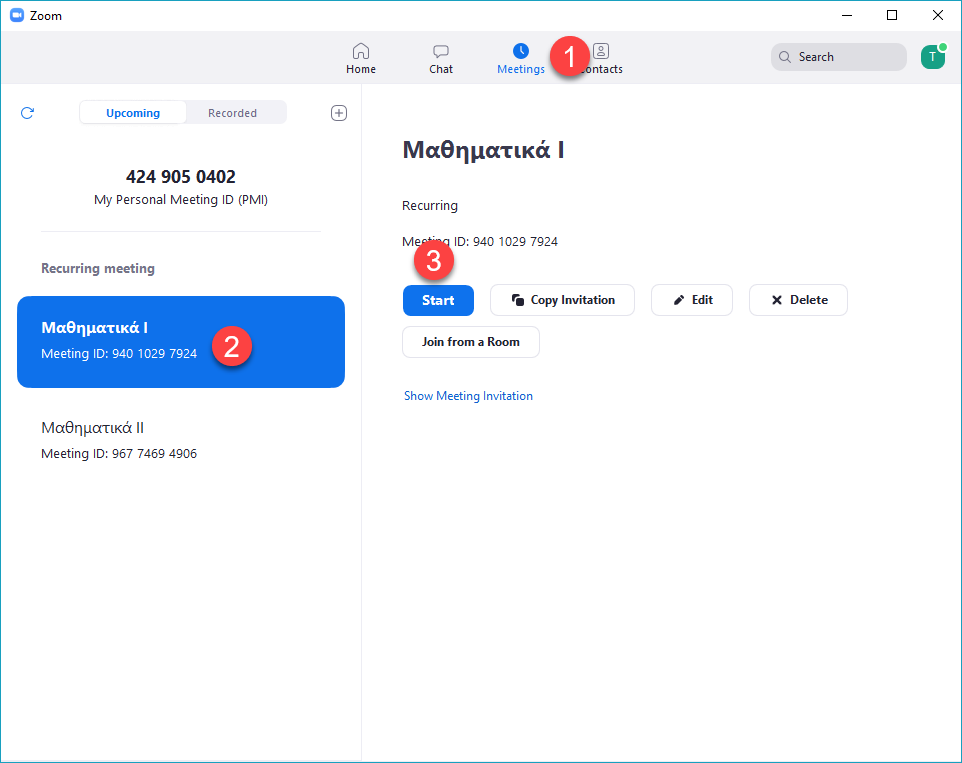The image size is (962, 763).
Task: Open the Contacts tab
Action: pyautogui.click(x=601, y=59)
